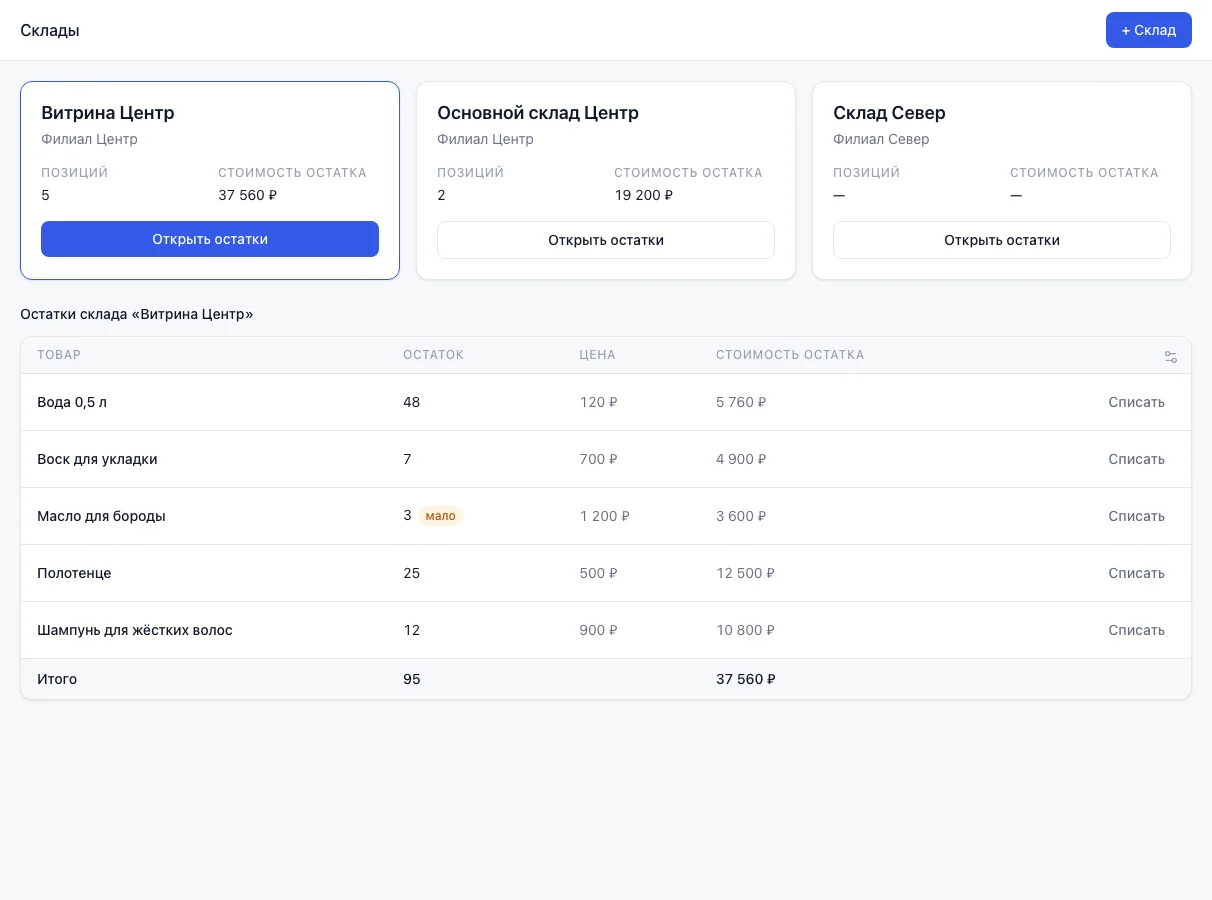Open stock for Основной склад Центр
This screenshot has height=900, width=1212.
point(606,240)
